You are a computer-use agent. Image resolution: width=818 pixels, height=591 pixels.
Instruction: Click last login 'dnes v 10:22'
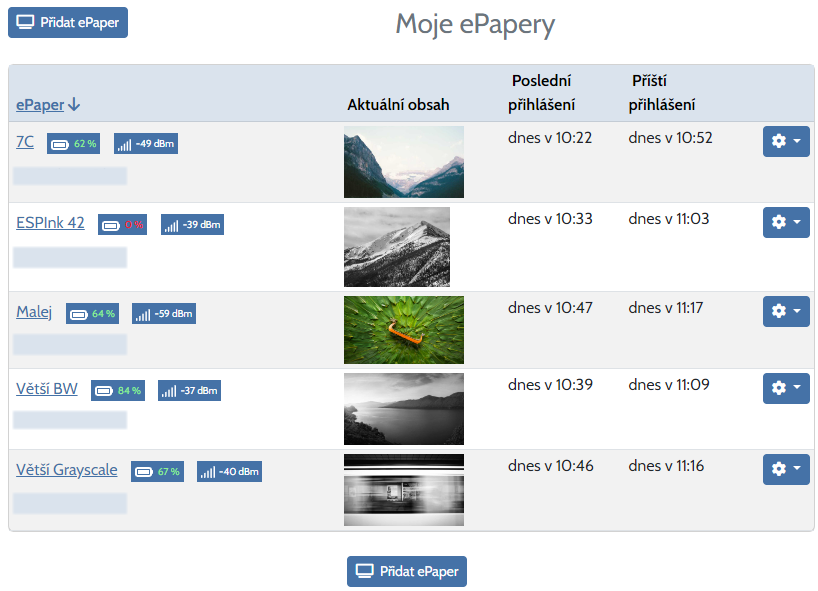coord(550,138)
